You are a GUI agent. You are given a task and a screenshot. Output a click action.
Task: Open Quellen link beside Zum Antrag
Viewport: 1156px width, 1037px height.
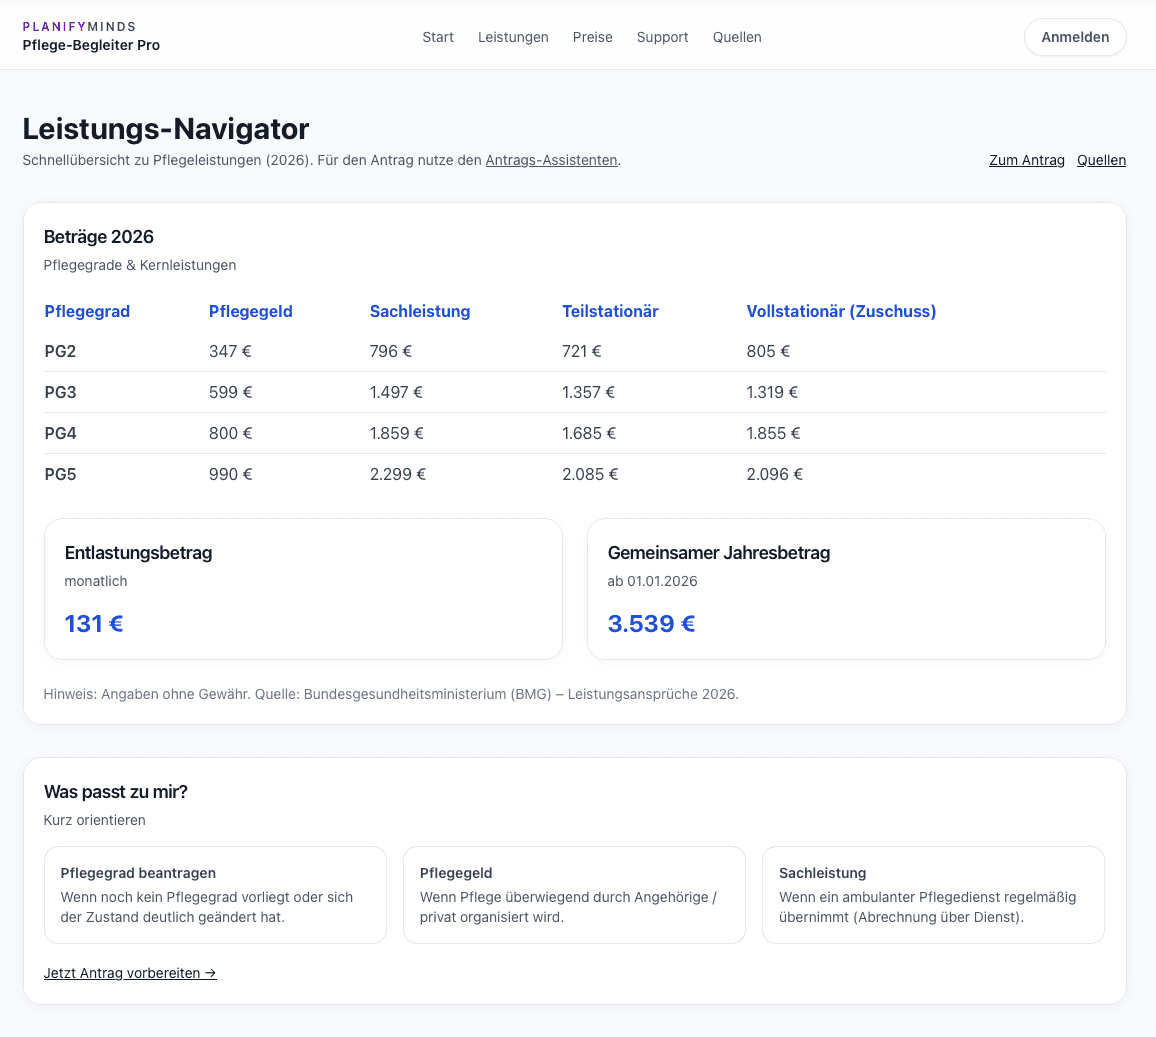tap(1101, 160)
